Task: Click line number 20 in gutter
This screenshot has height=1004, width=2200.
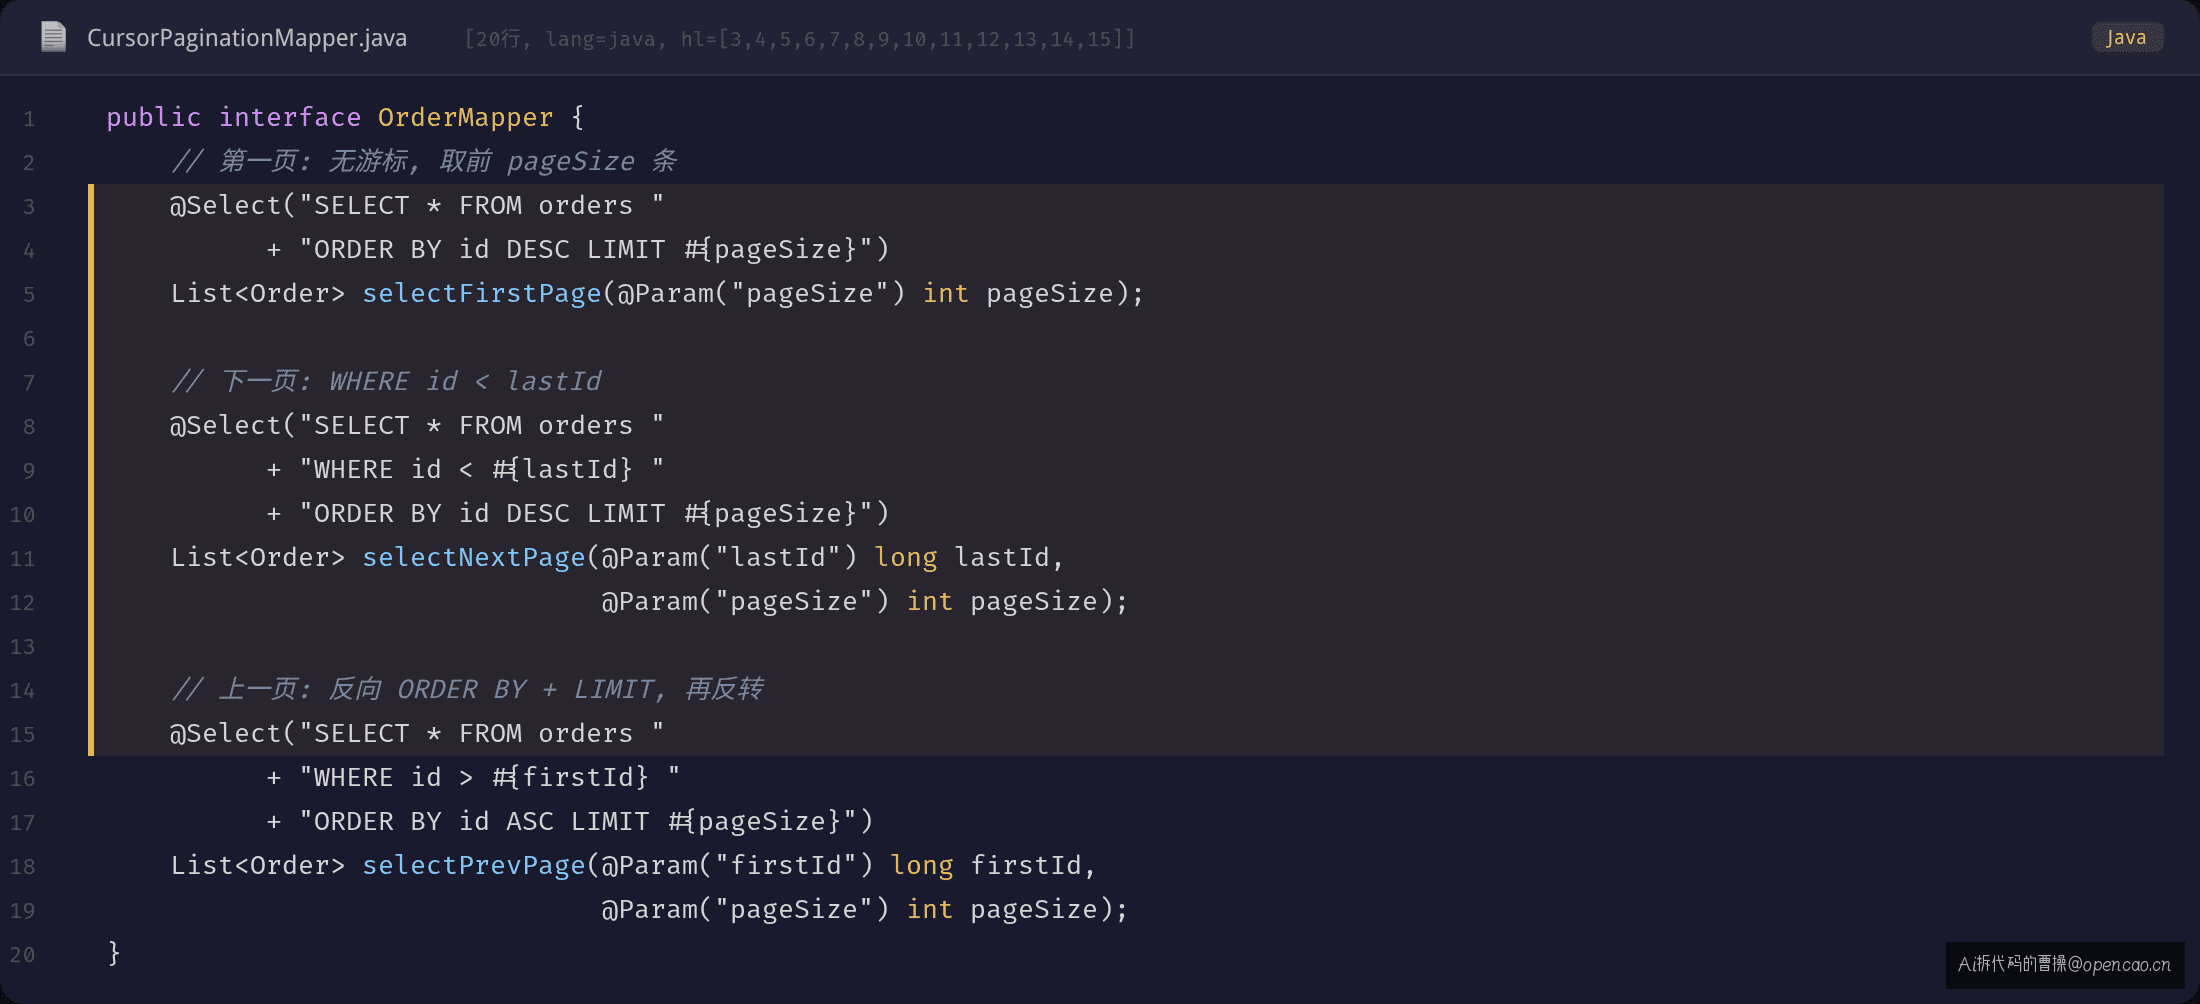Action: (x=22, y=955)
